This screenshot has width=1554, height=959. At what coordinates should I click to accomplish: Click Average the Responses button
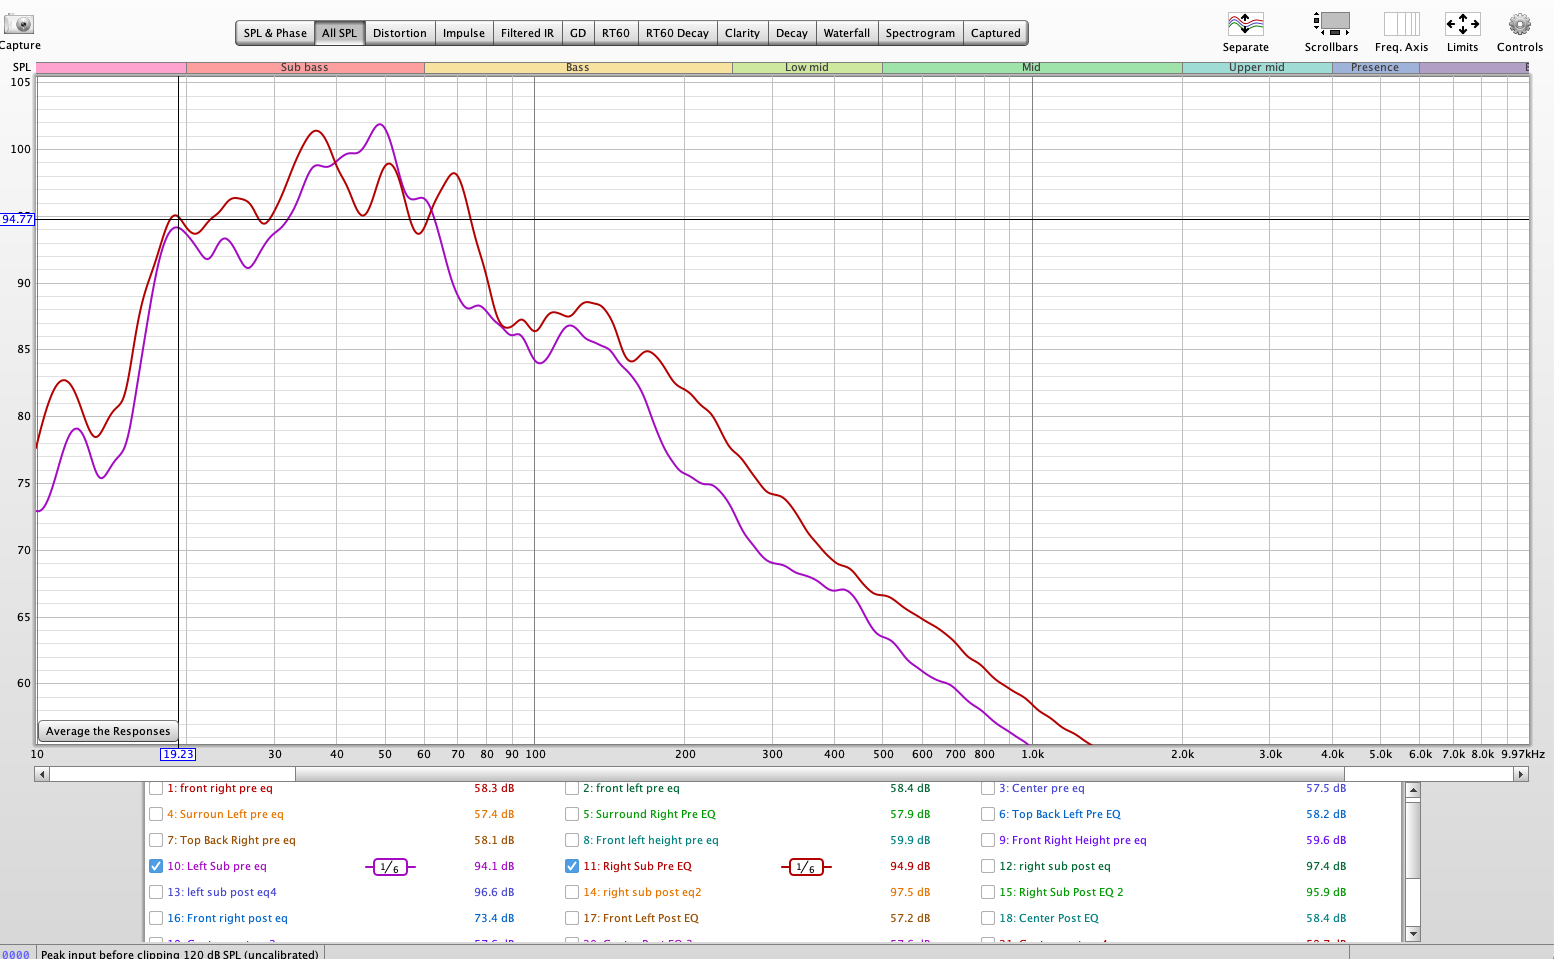pyautogui.click(x=108, y=731)
